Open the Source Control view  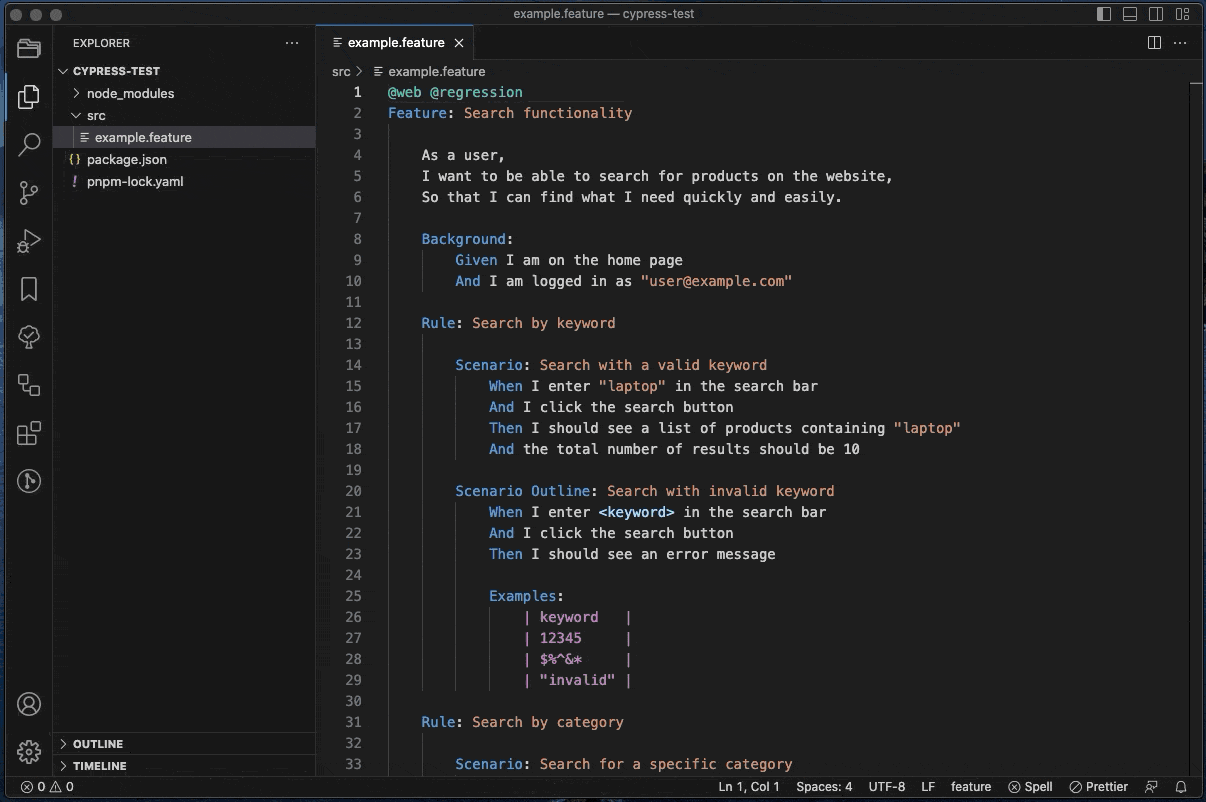pos(29,193)
